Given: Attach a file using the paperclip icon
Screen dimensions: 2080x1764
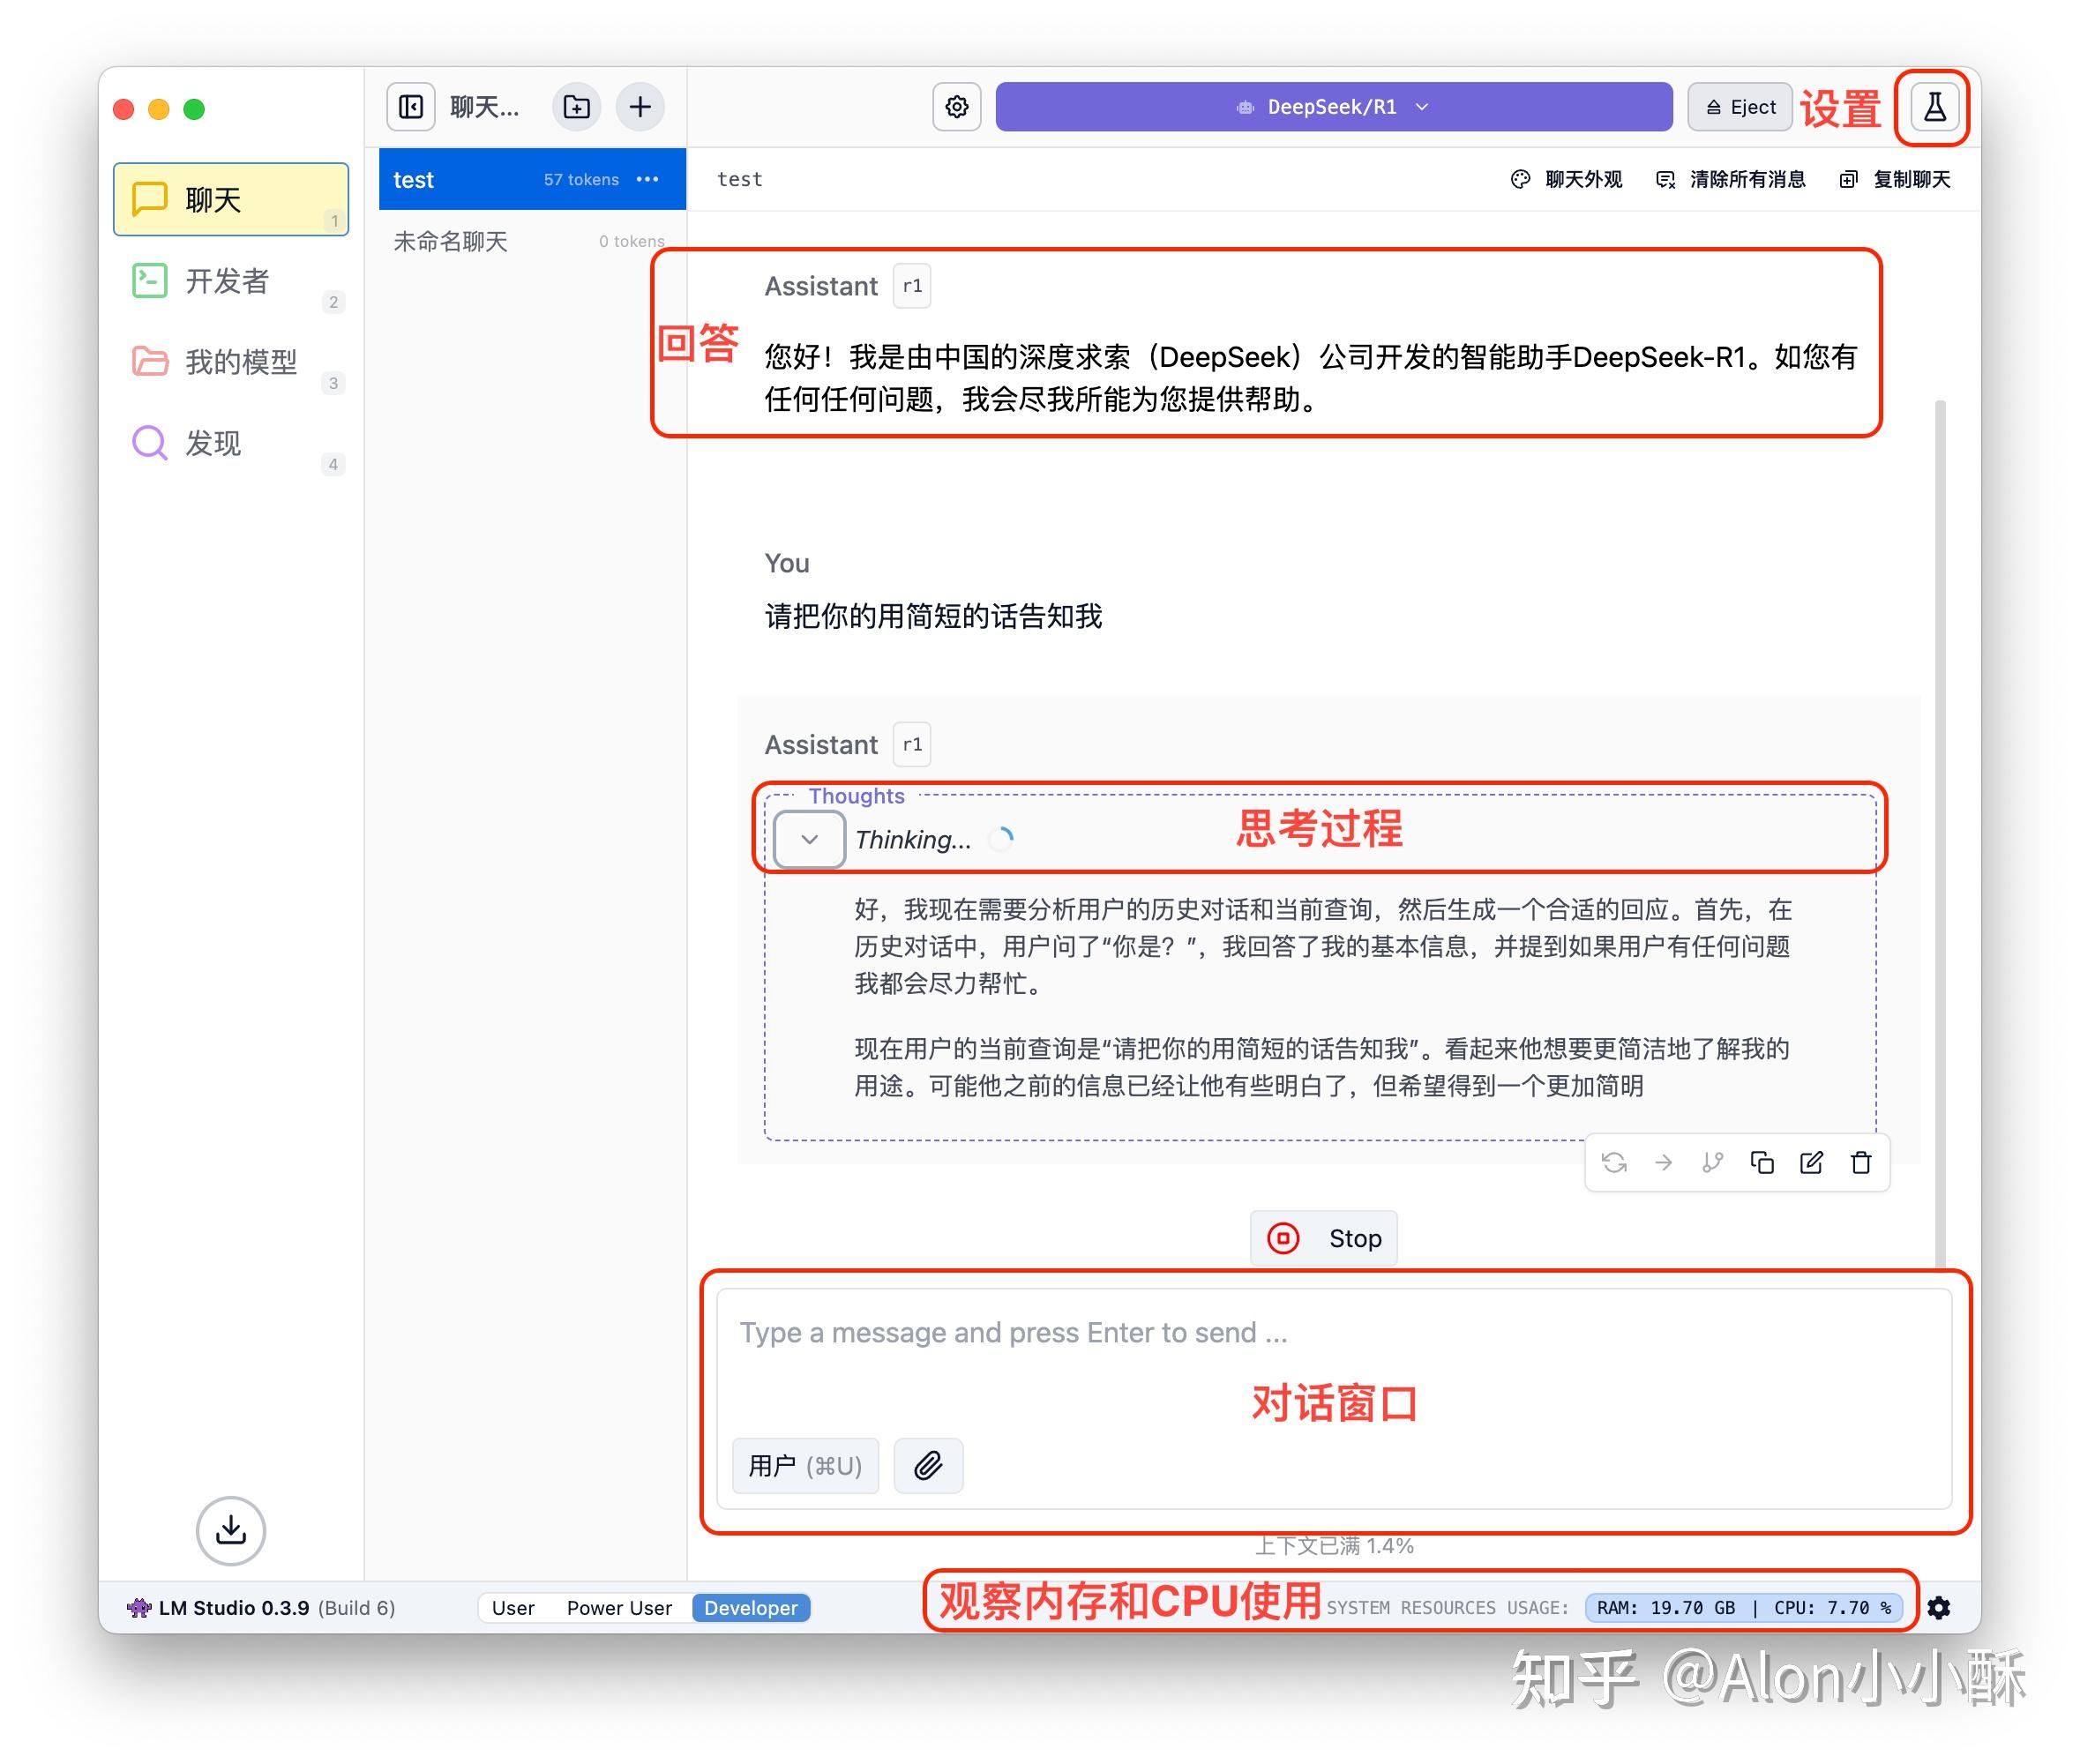Looking at the screenshot, I should pos(928,1466).
